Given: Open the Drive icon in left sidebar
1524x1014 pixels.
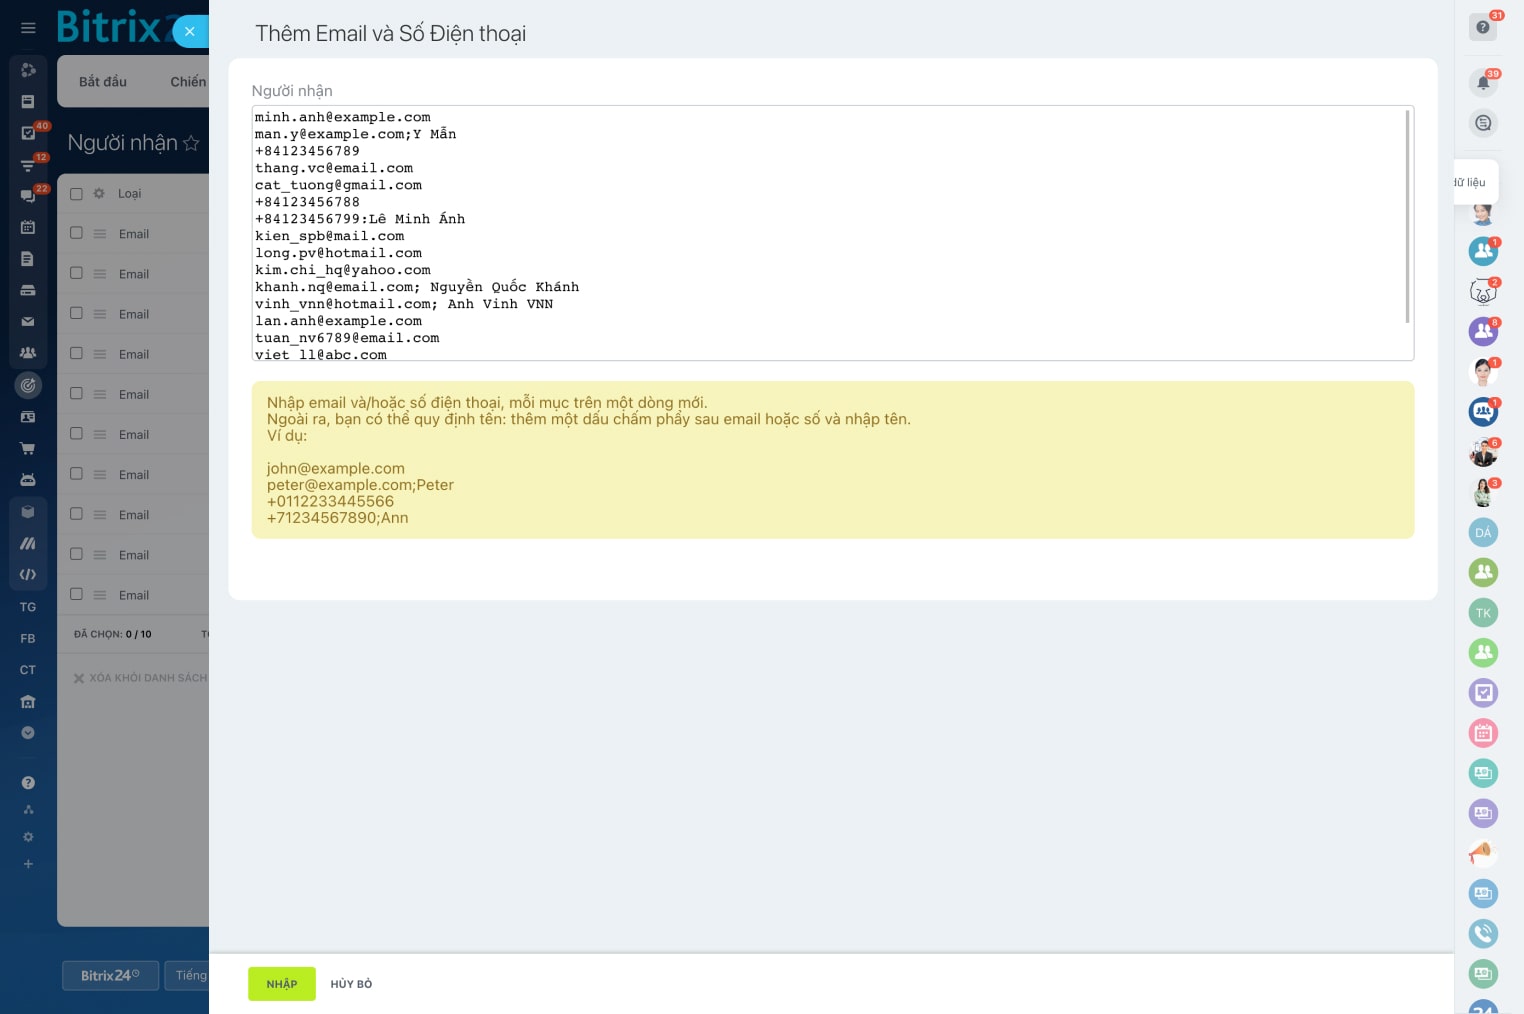Looking at the screenshot, I should (x=28, y=290).
